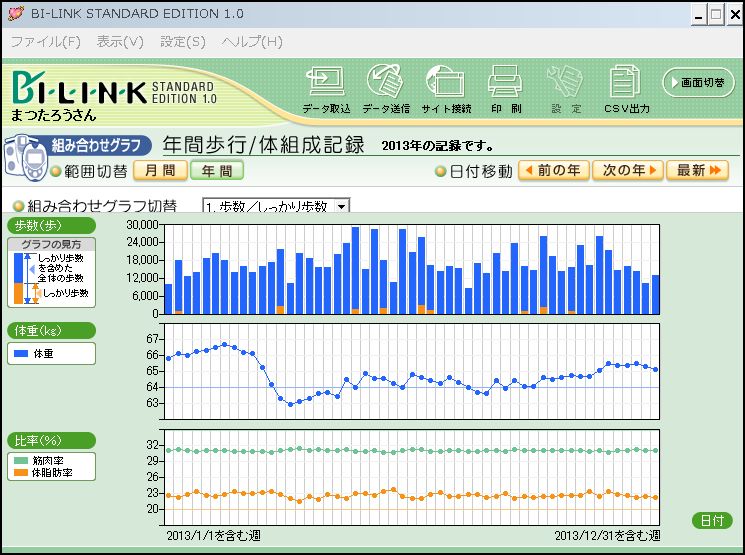The image size is (745, 555).
Task: Select the 年間 yearly range toggle
Action: click(x=217, y=171)
